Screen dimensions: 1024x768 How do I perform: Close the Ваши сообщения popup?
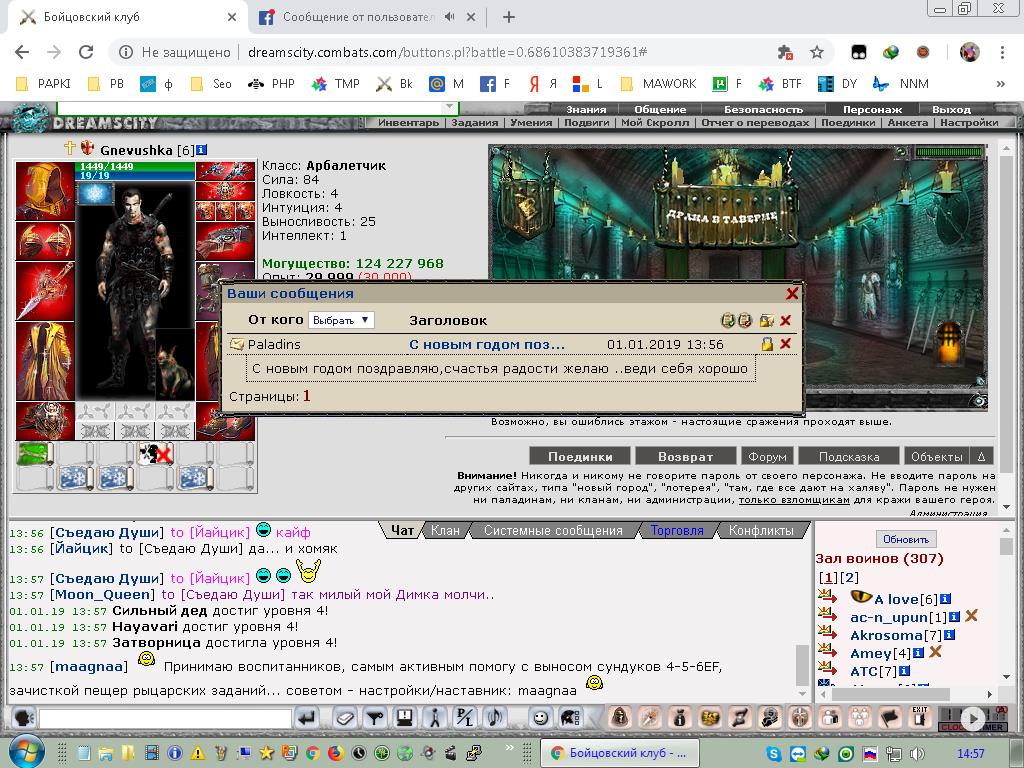[x=792, y=294]
